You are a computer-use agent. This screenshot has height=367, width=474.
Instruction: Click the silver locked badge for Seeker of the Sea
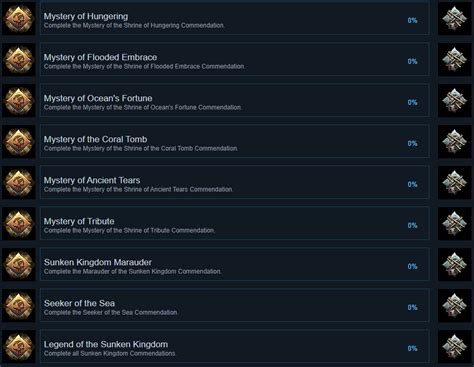pos(454,305)
